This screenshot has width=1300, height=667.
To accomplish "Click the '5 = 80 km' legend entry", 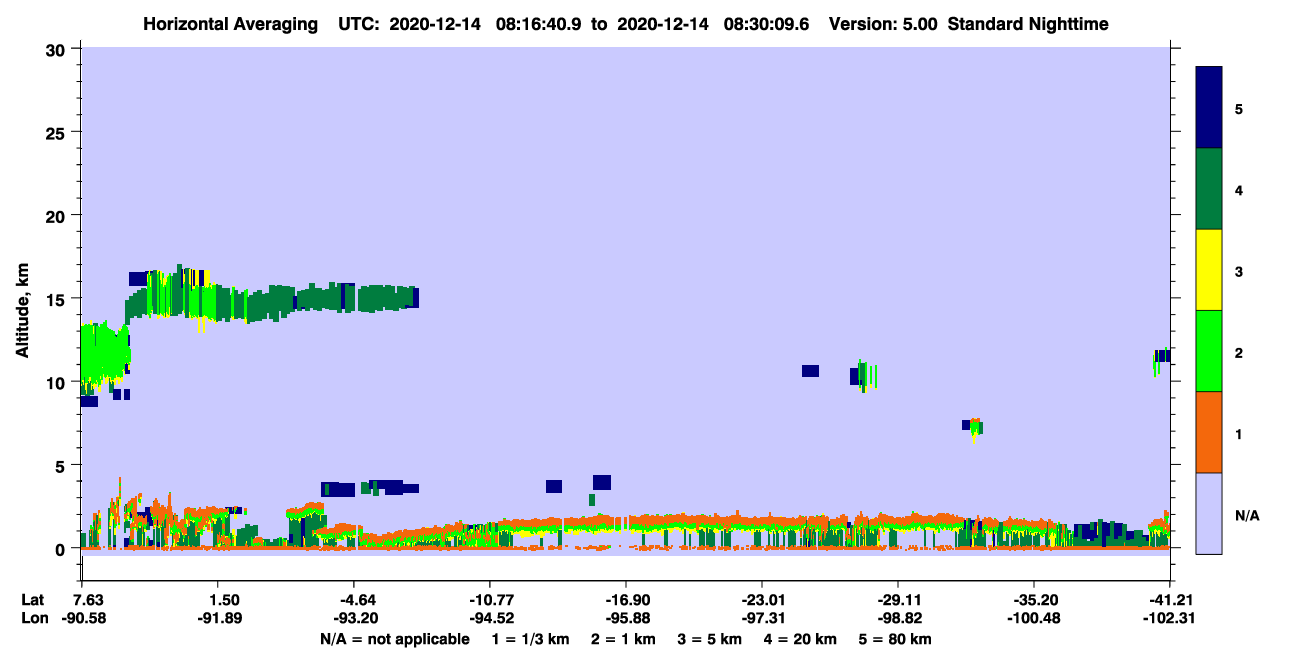I will click(893, 639).
